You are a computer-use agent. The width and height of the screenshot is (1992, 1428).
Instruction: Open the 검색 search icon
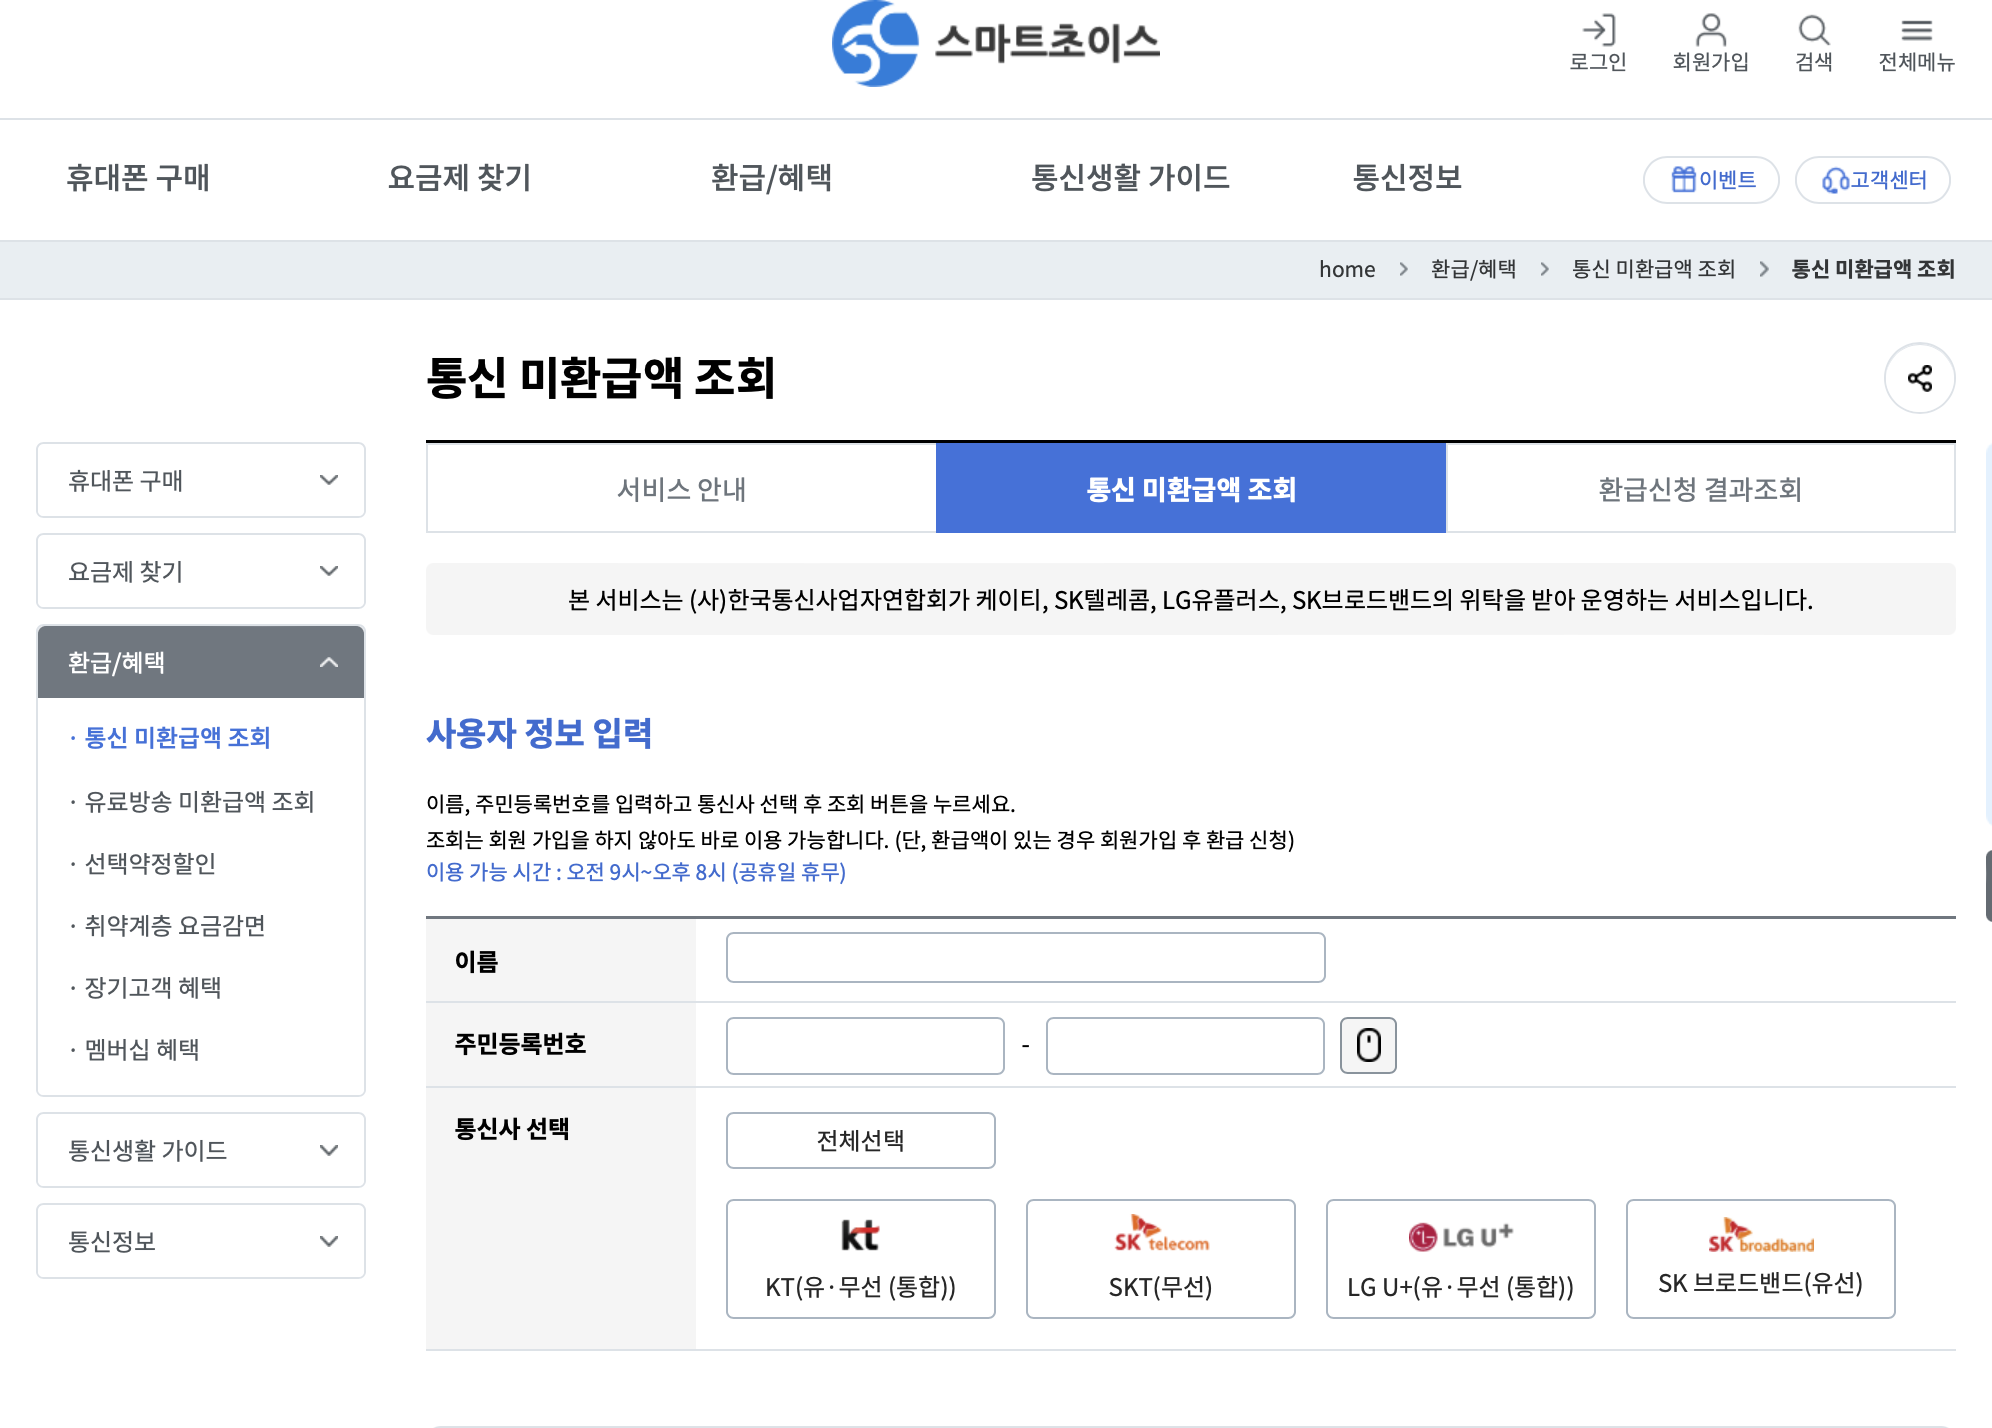pos(1813,32)
